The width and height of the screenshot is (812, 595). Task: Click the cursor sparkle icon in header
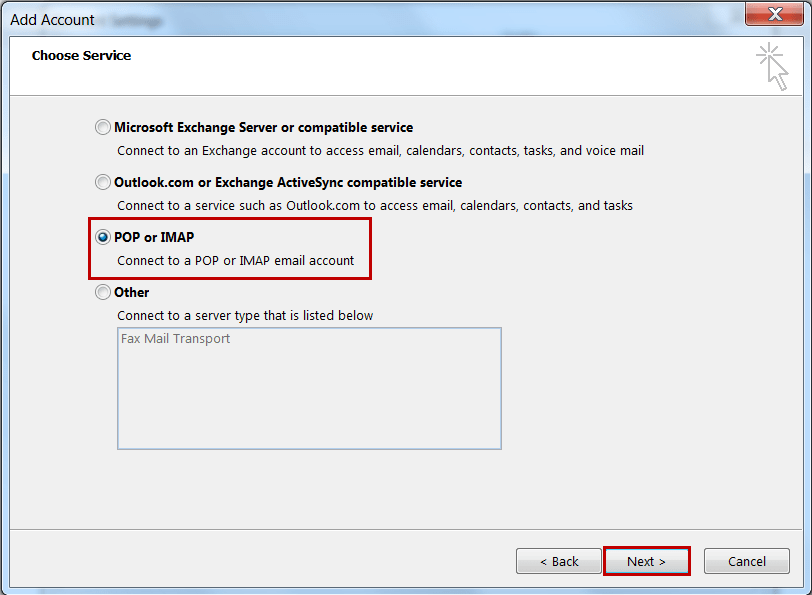tap(772, 66)
